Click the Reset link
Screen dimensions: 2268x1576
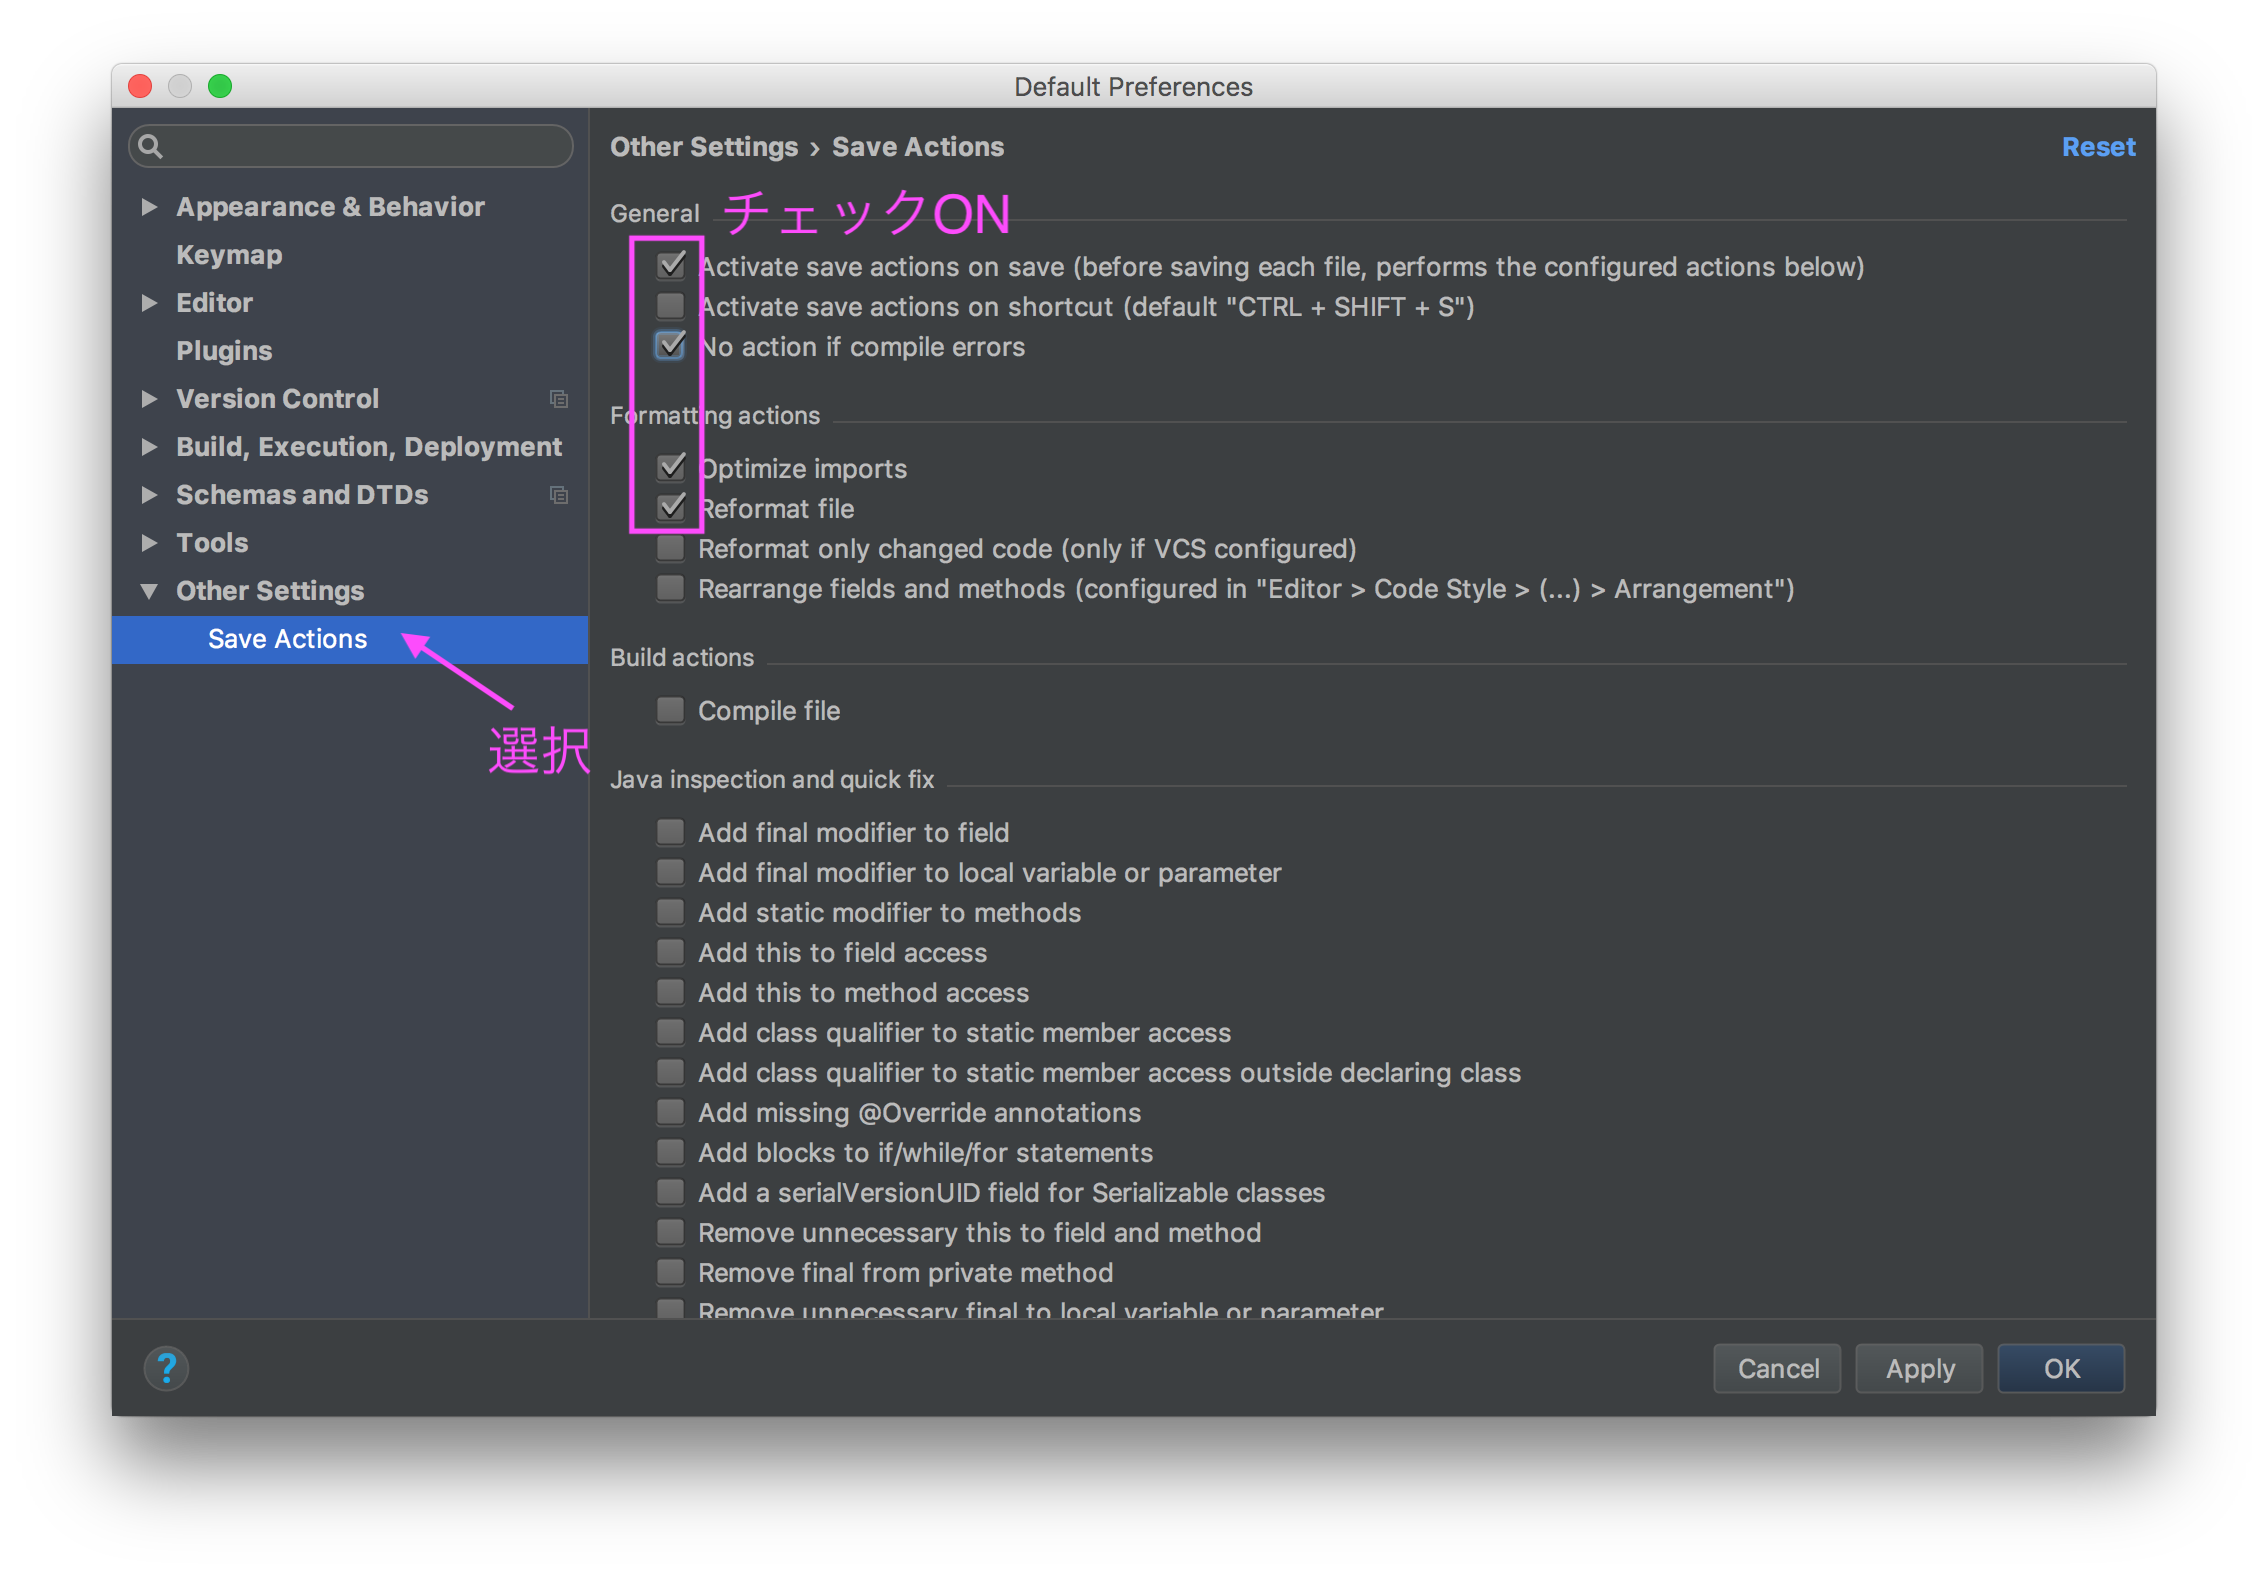(x=2097, y=147)
